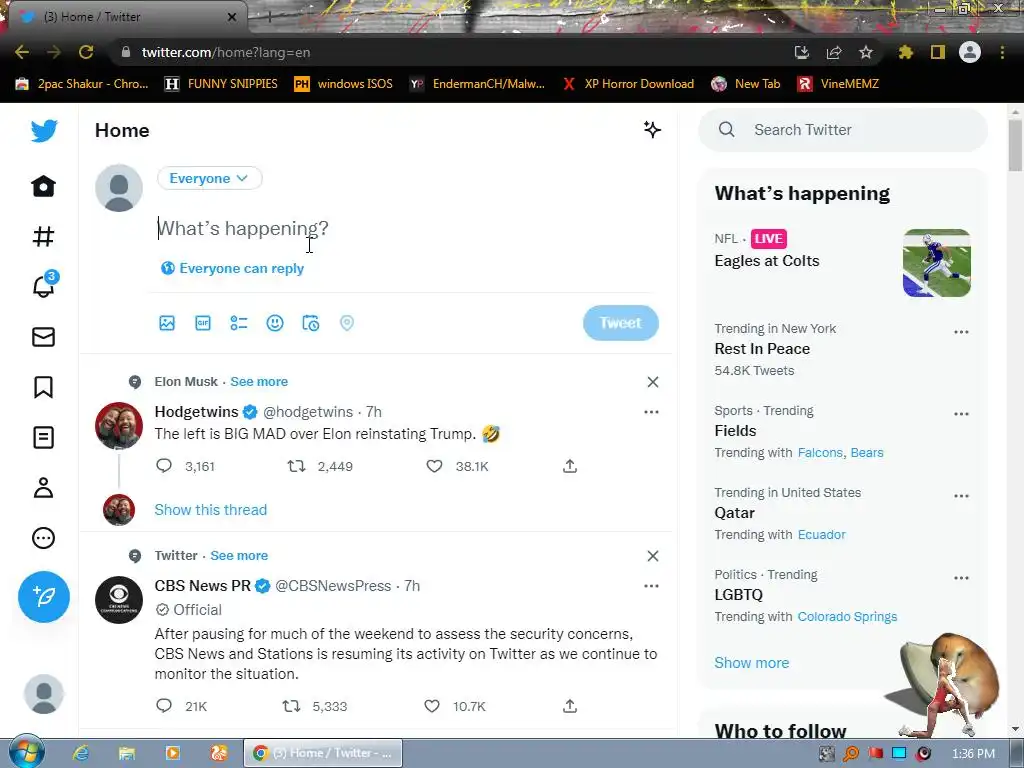Viewport: 1024px width, 768px height.
Task: Tag location with the pin icon
Action: (x=347, y=323)
